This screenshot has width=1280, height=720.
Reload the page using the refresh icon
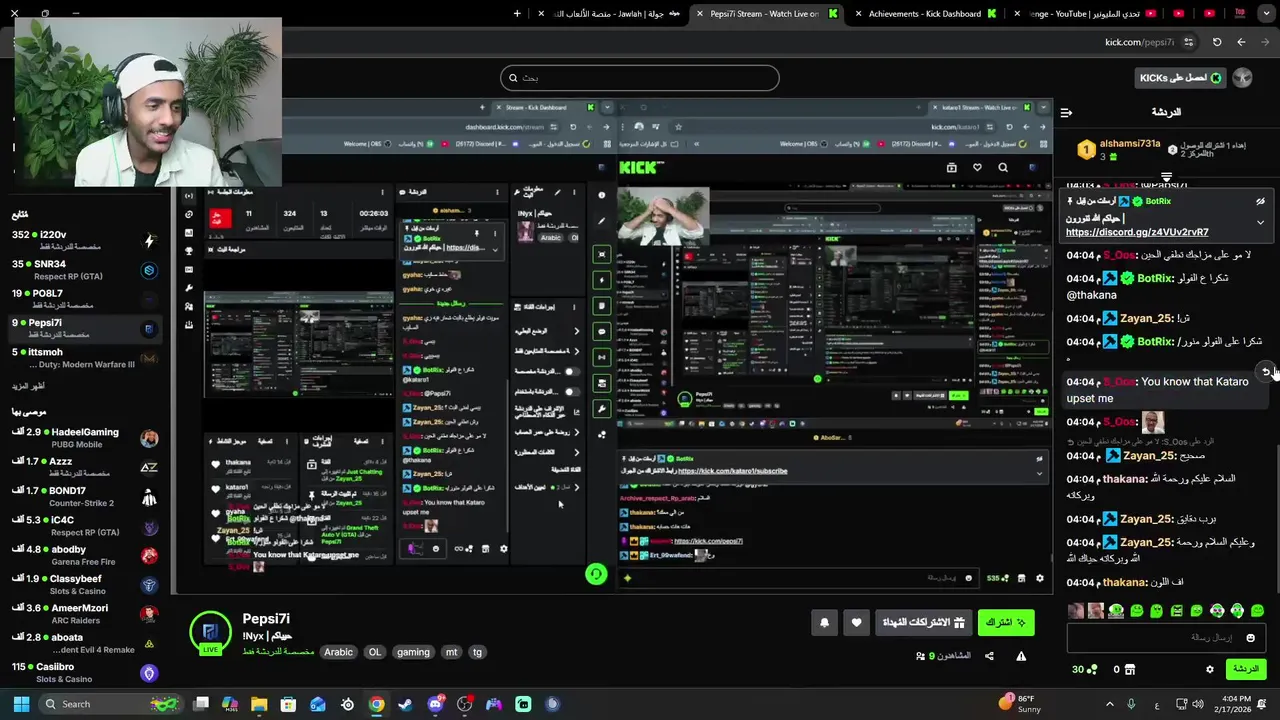point(1217,42)
